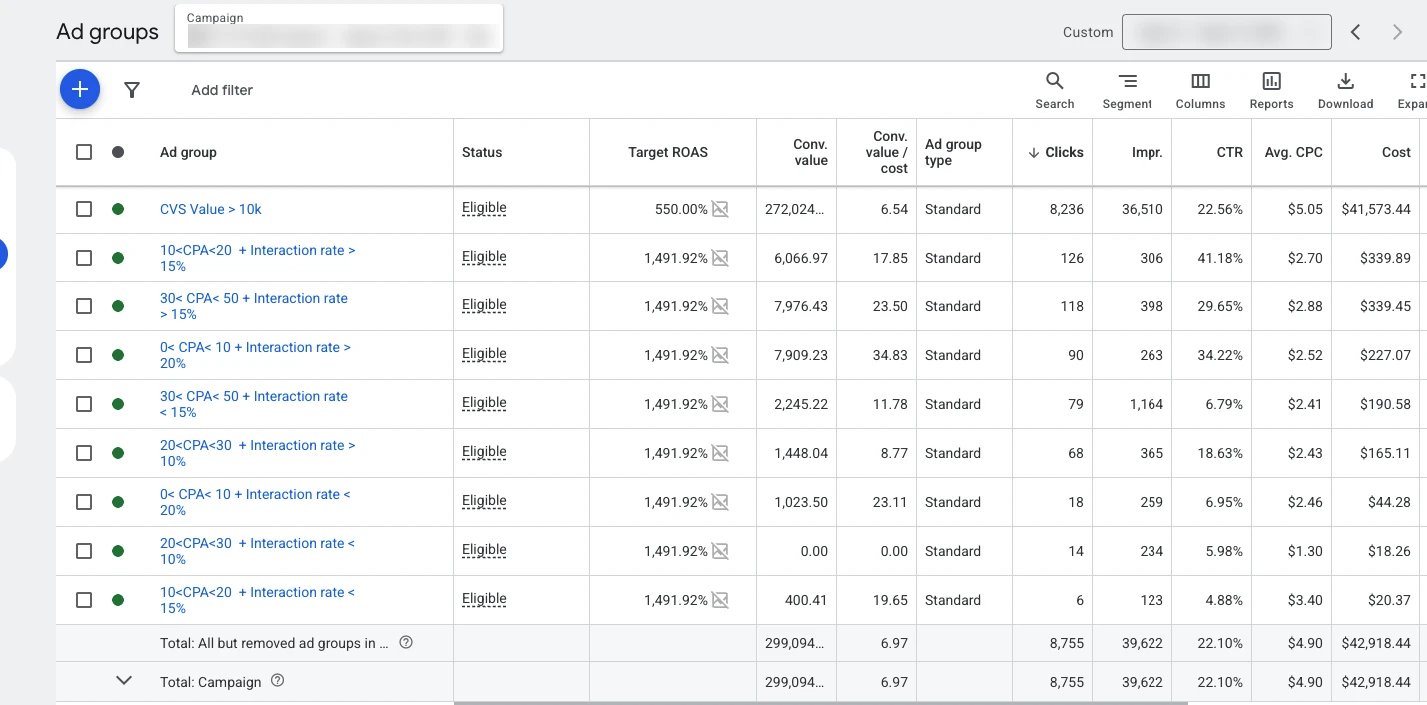Sort by Clicks column header

click(1055, 152)
